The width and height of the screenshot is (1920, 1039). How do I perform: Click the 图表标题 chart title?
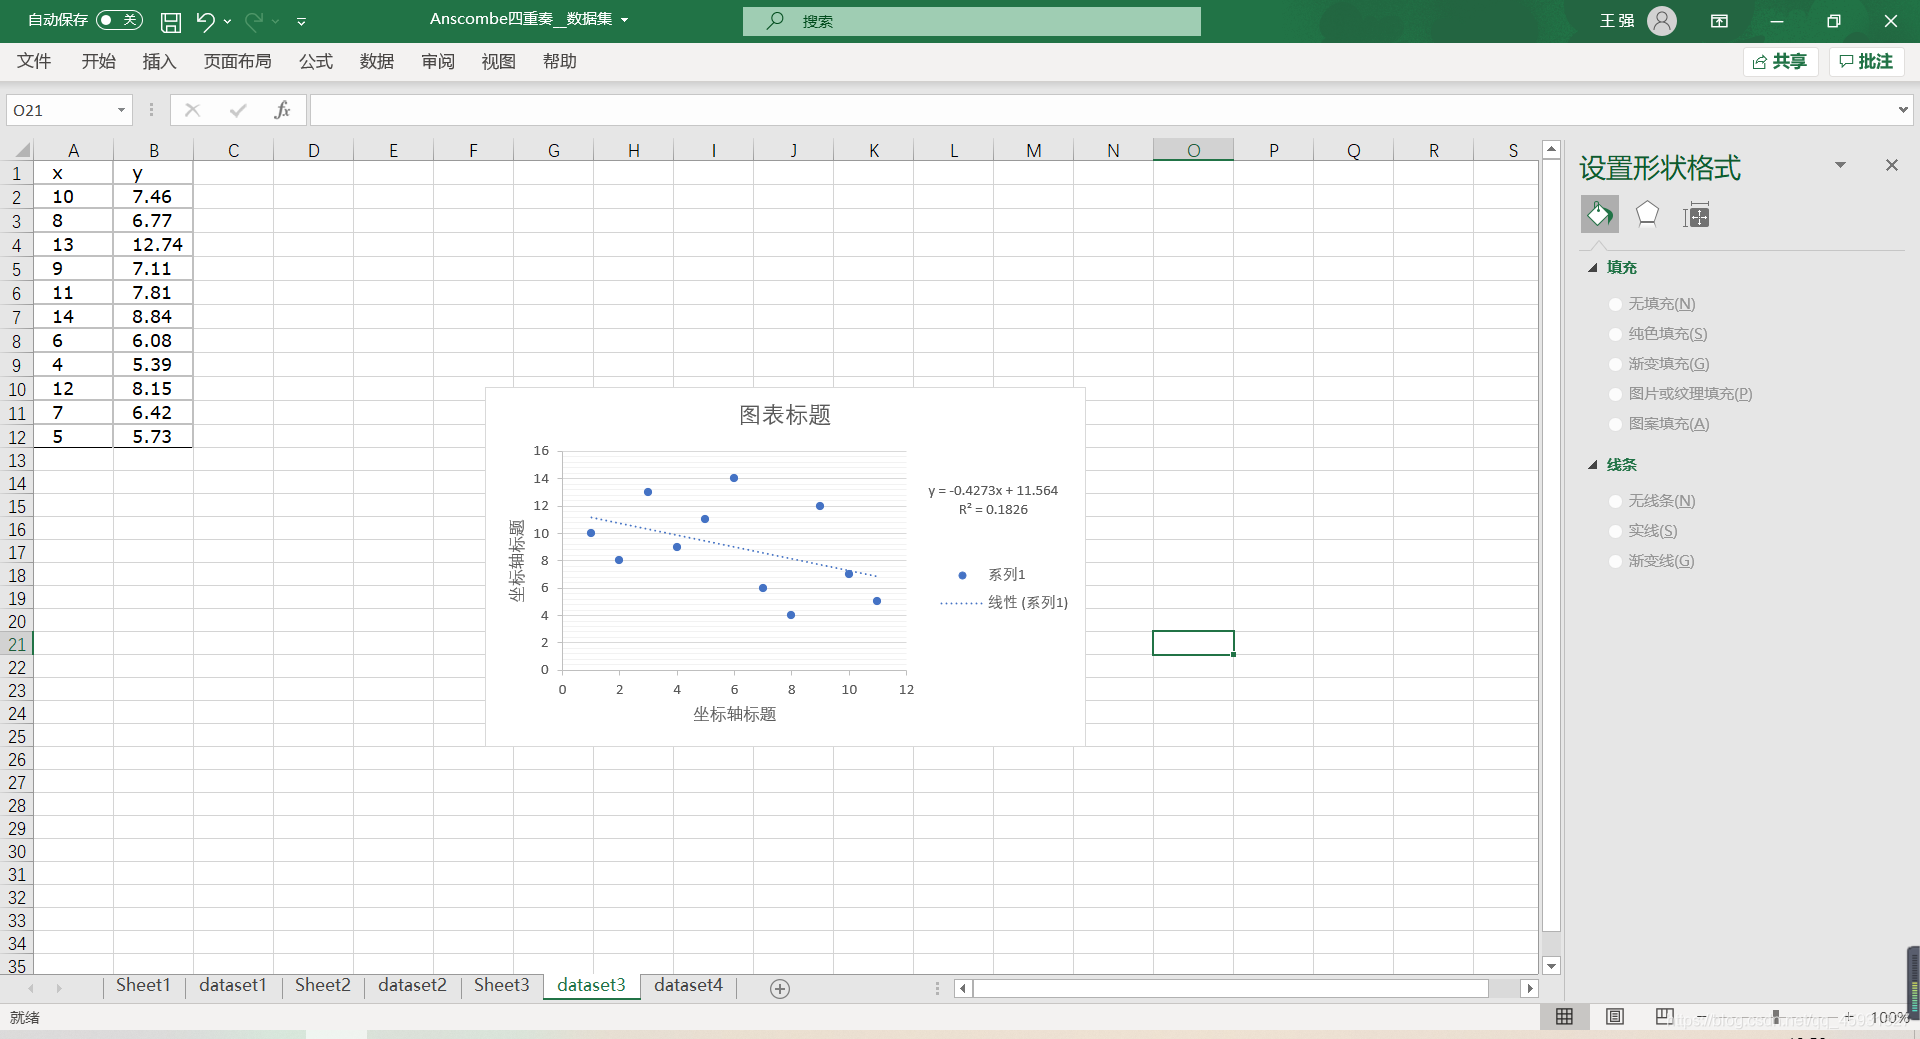[x=785, y=415]
